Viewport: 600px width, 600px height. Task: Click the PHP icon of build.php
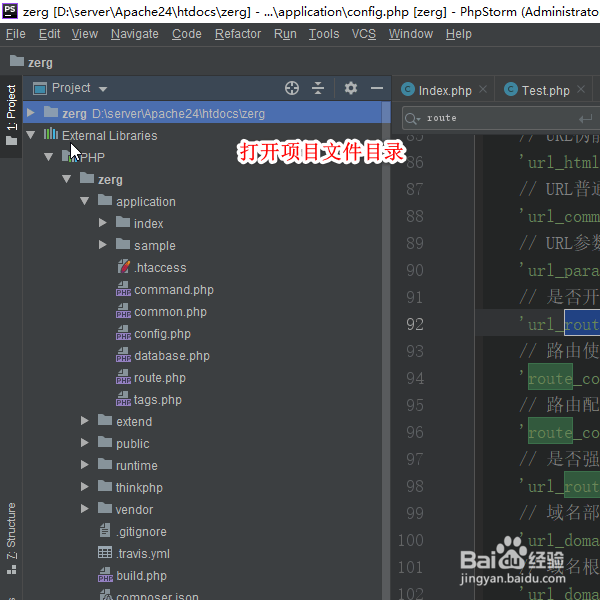click(x=105, y=574)
